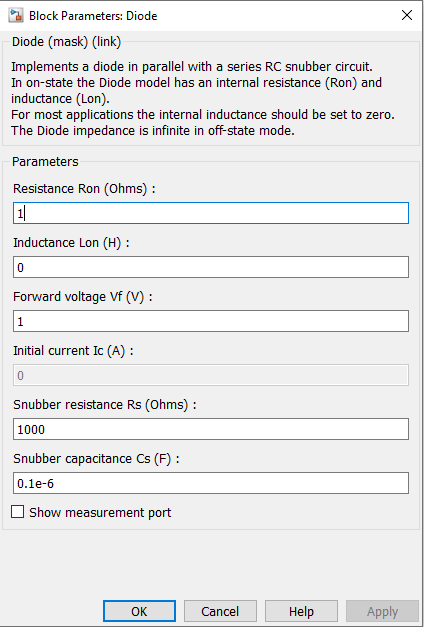Click into the Forward voltage Vf field
The height and width of the screenshot is (627, 424).
(211, 321)
